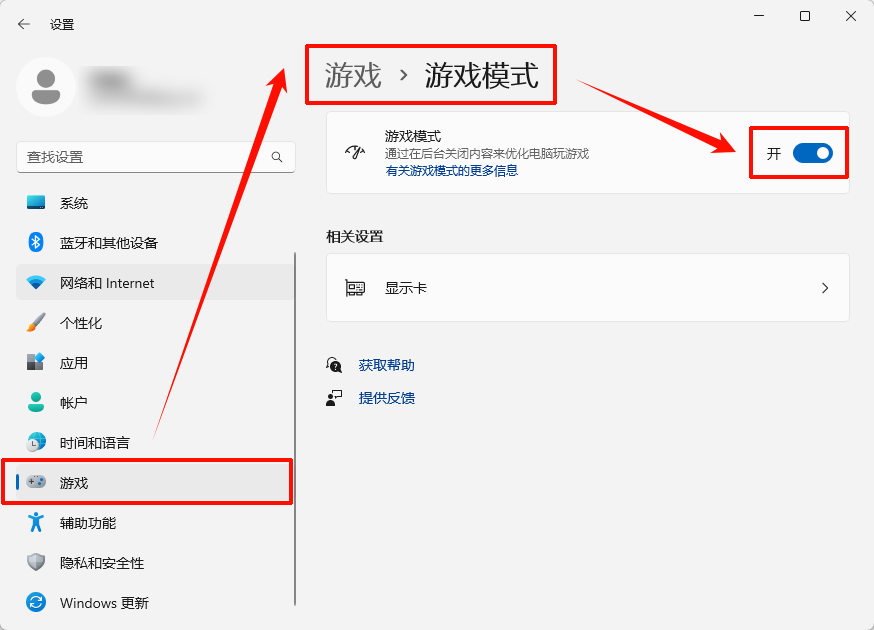Click the search magnifier icon
The height and width of the screenshot is (630, 874).
pyautogui.click(x=277, y=157)
